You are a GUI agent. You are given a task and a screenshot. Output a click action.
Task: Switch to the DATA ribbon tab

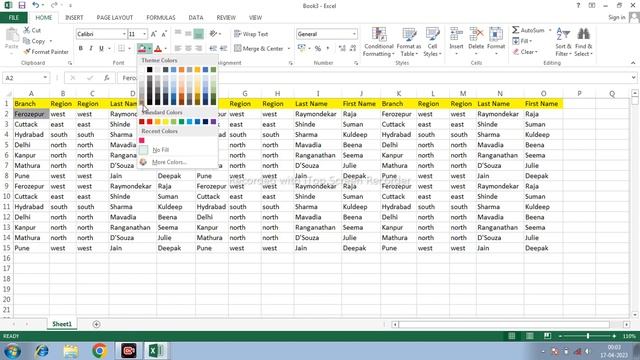point(196,18)
